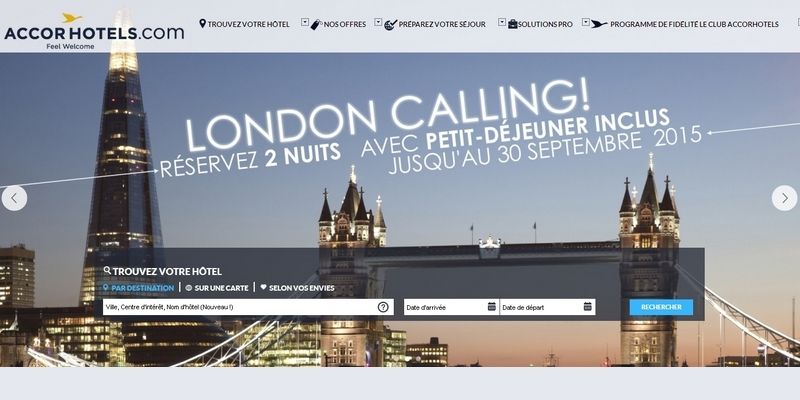The image size is (800, 400).
Task: Expand the Nos Offres dropdown arrow
Action: (305, 22)
